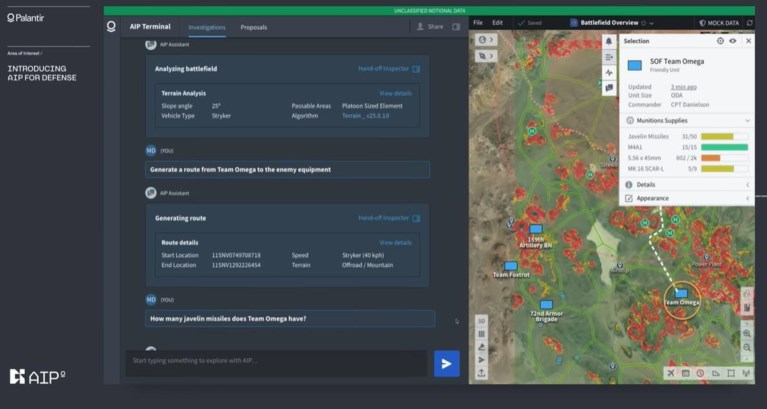Viewport: 767px width, 409px height.
Task: Open the Battlefield Overview title dropdown arrow
Action: pyautogui.click(x=652, y=23)
